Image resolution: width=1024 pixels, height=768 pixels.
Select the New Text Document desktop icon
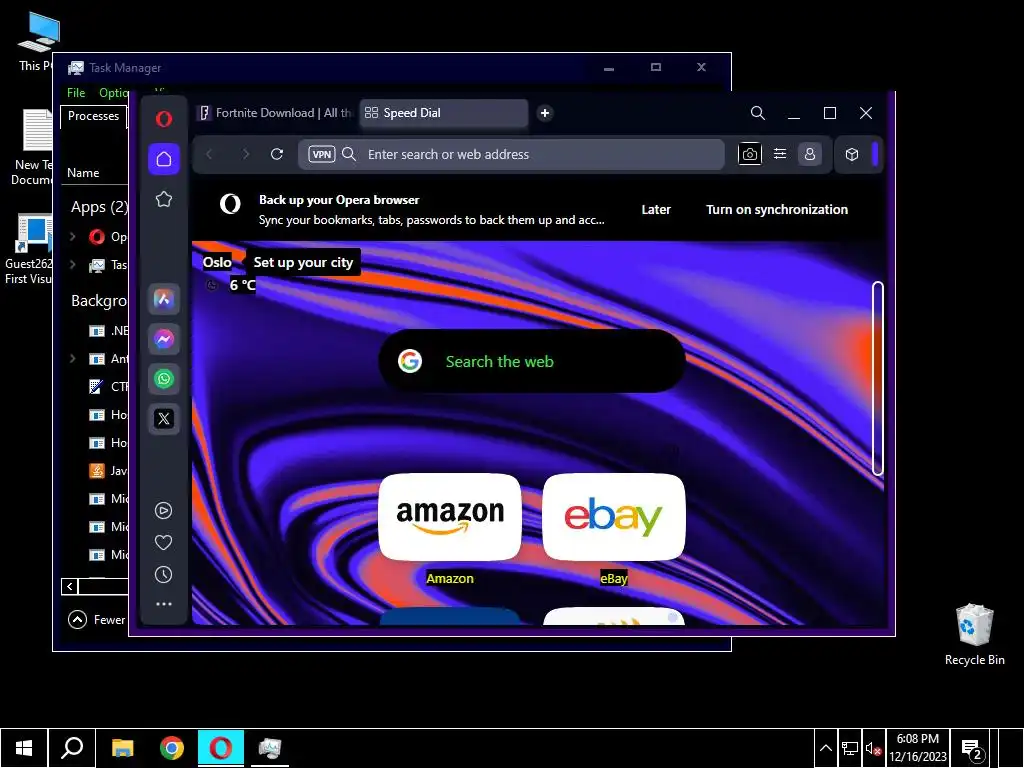pyautogui.click(x=33, y=147)
